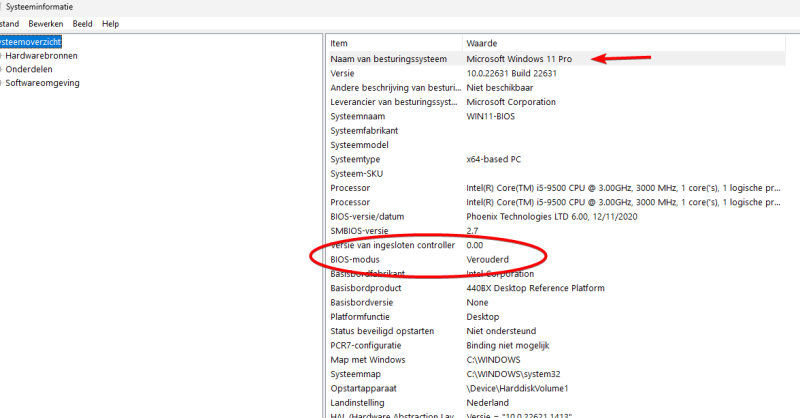
Task: Select the 'Systeemnaam' row label
Action: (x=358, y=116)
